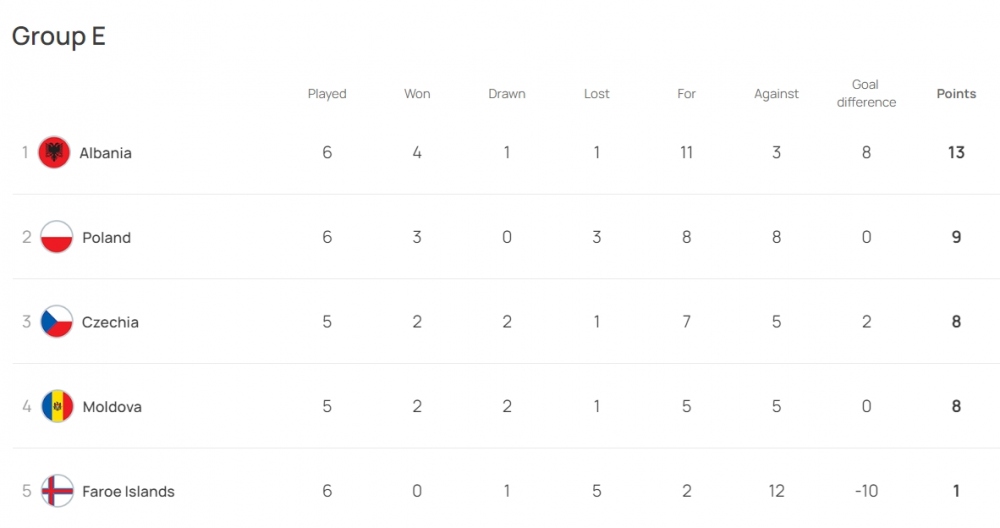The width and height of the screenshot is (1000, 528).
Task: Select the Czechia team name
Action: [x=110, y=322]
